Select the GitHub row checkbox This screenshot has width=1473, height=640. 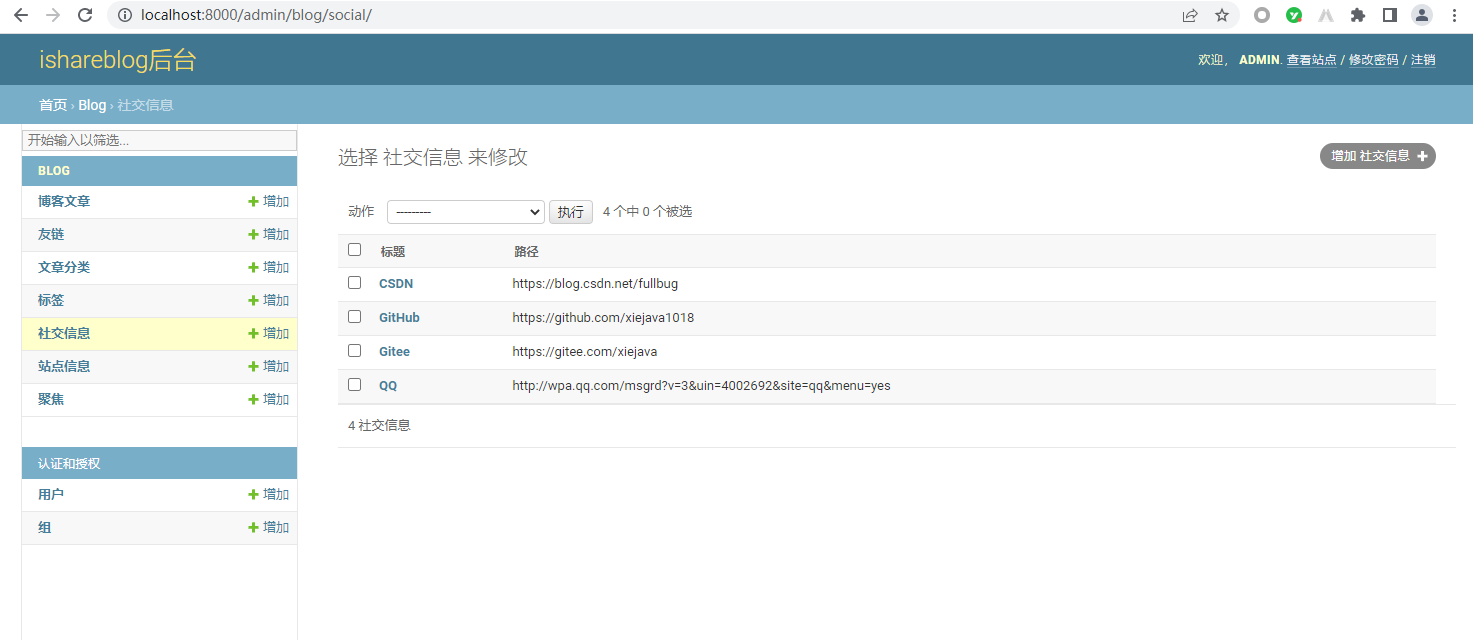pos(354,317)
